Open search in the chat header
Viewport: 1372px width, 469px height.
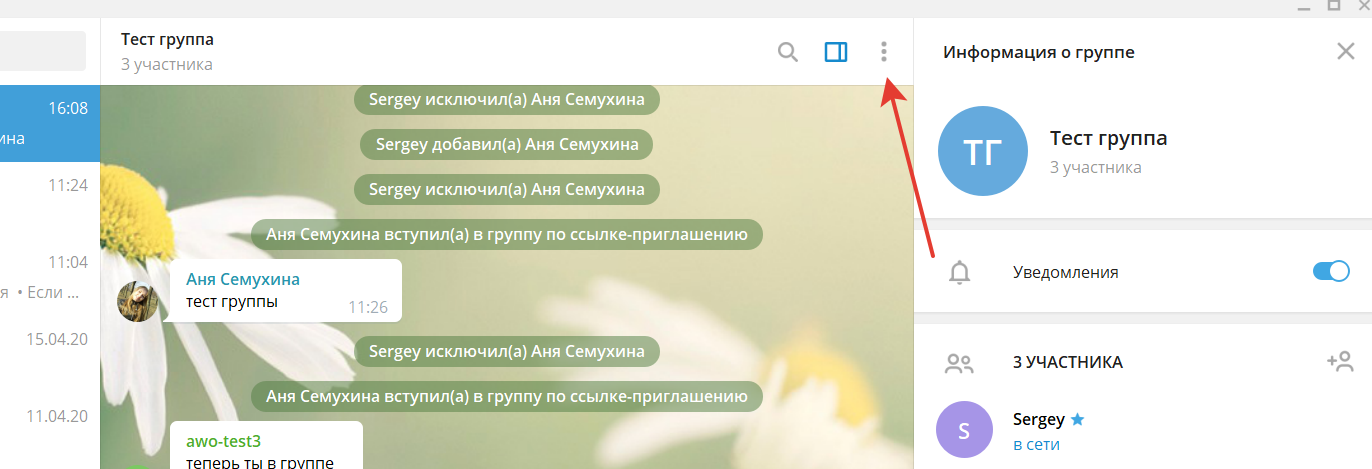[x=788, y=52]
